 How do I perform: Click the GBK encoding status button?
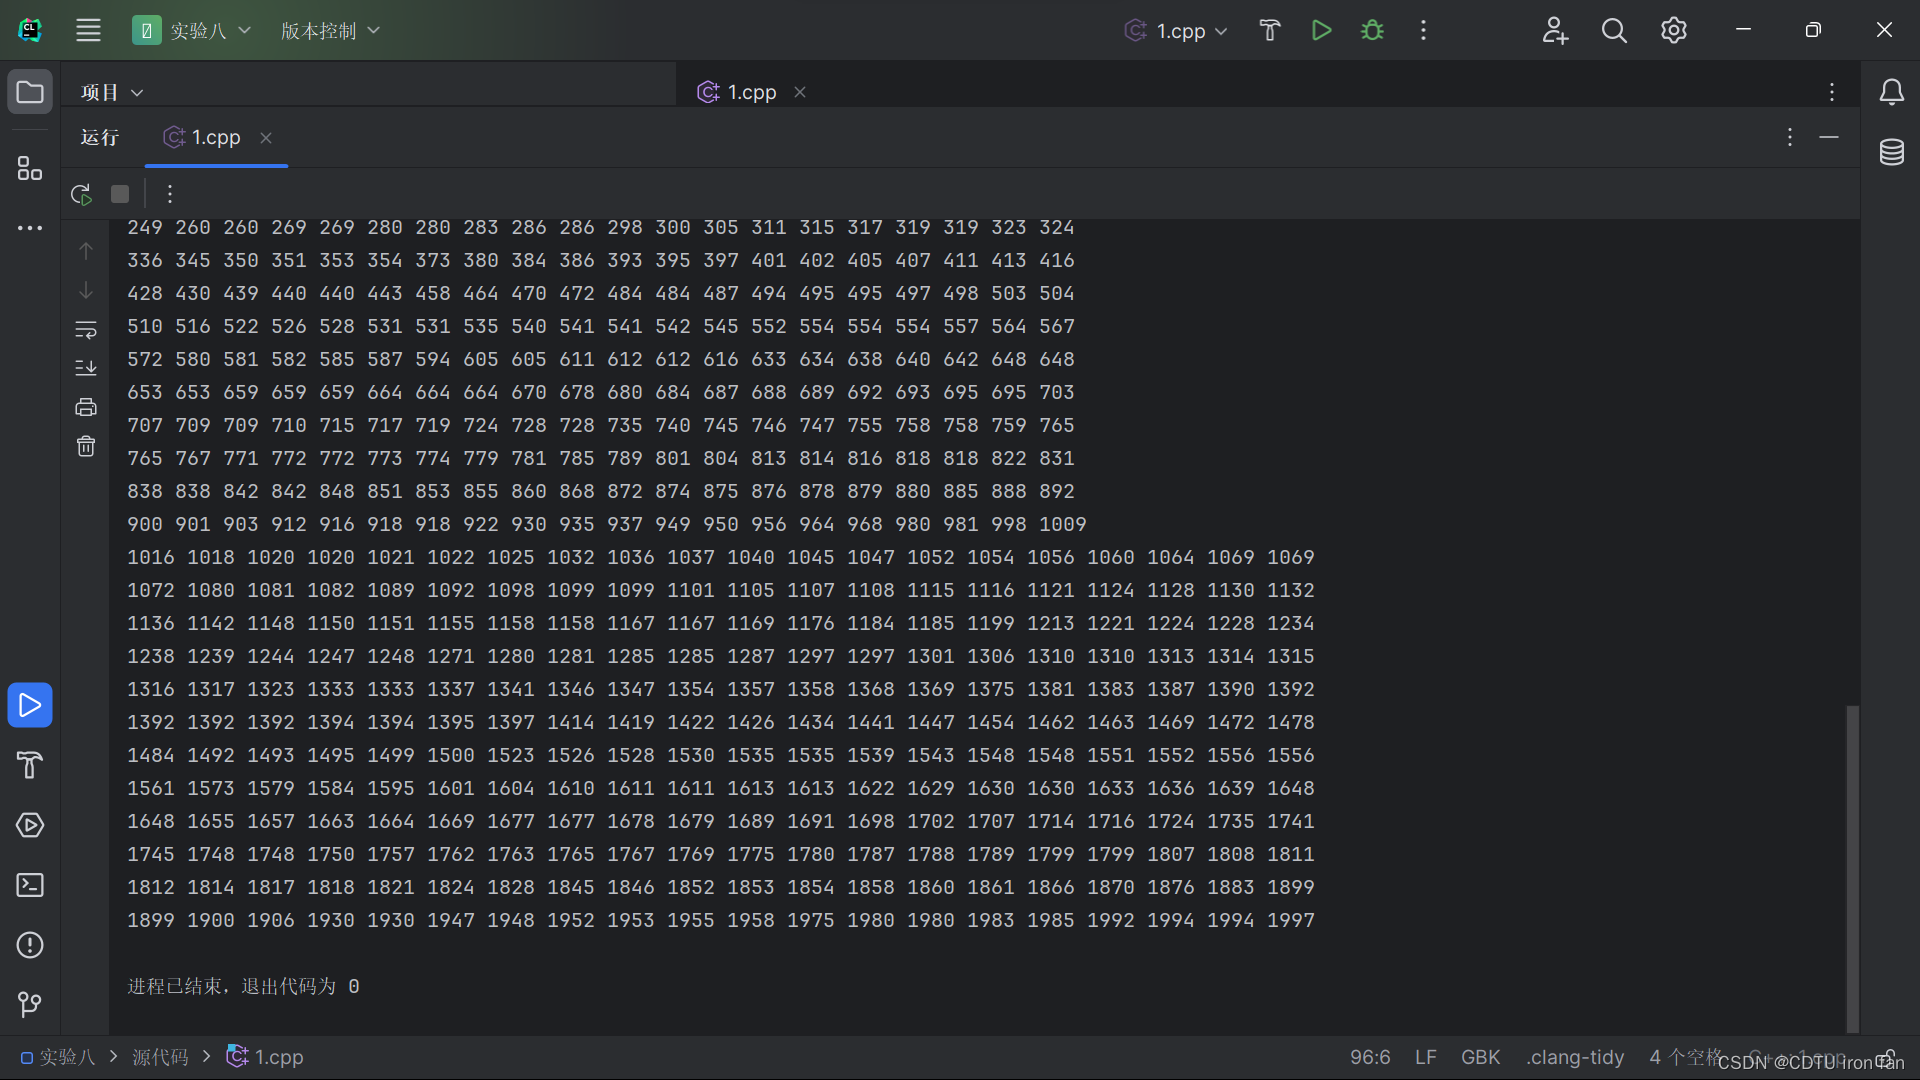coord(1480,1057)
